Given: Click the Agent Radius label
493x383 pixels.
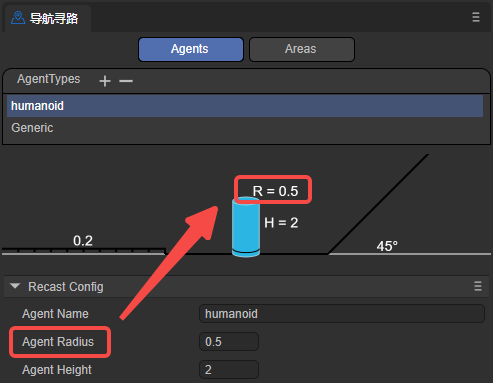Looking at the screenshot, I should pyautogui.click(x=58, y=342).
